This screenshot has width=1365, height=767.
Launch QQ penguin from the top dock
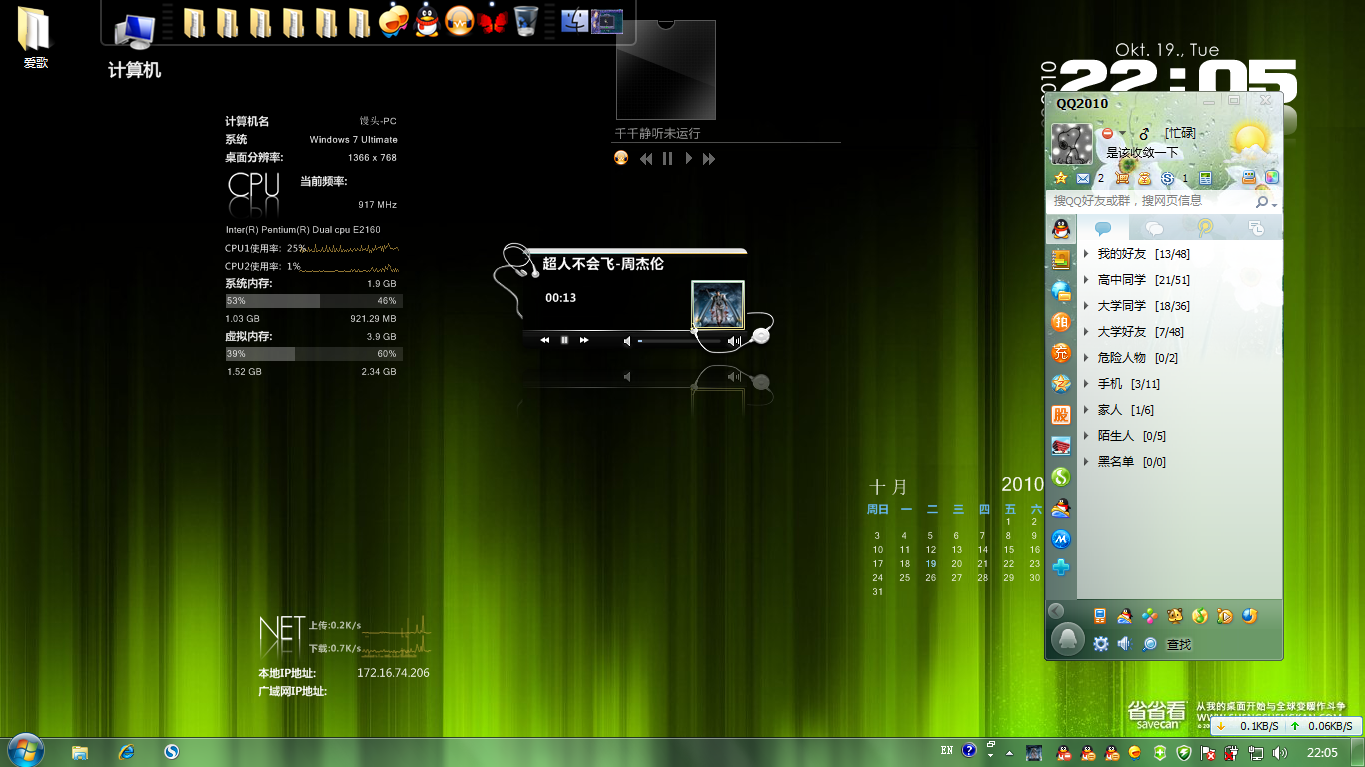tap(427, 21)
